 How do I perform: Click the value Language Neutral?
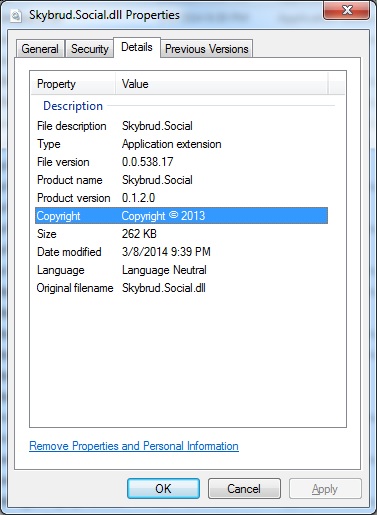(x=164, y=270)
